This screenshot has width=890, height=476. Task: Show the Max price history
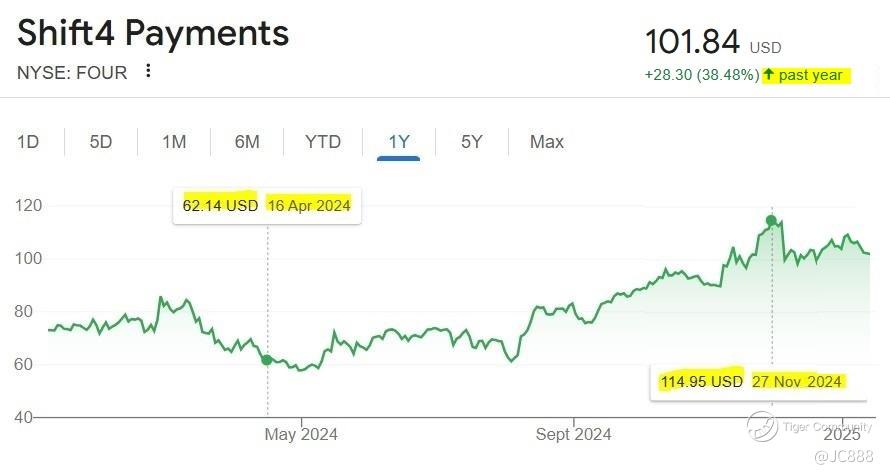coord(547,141)
